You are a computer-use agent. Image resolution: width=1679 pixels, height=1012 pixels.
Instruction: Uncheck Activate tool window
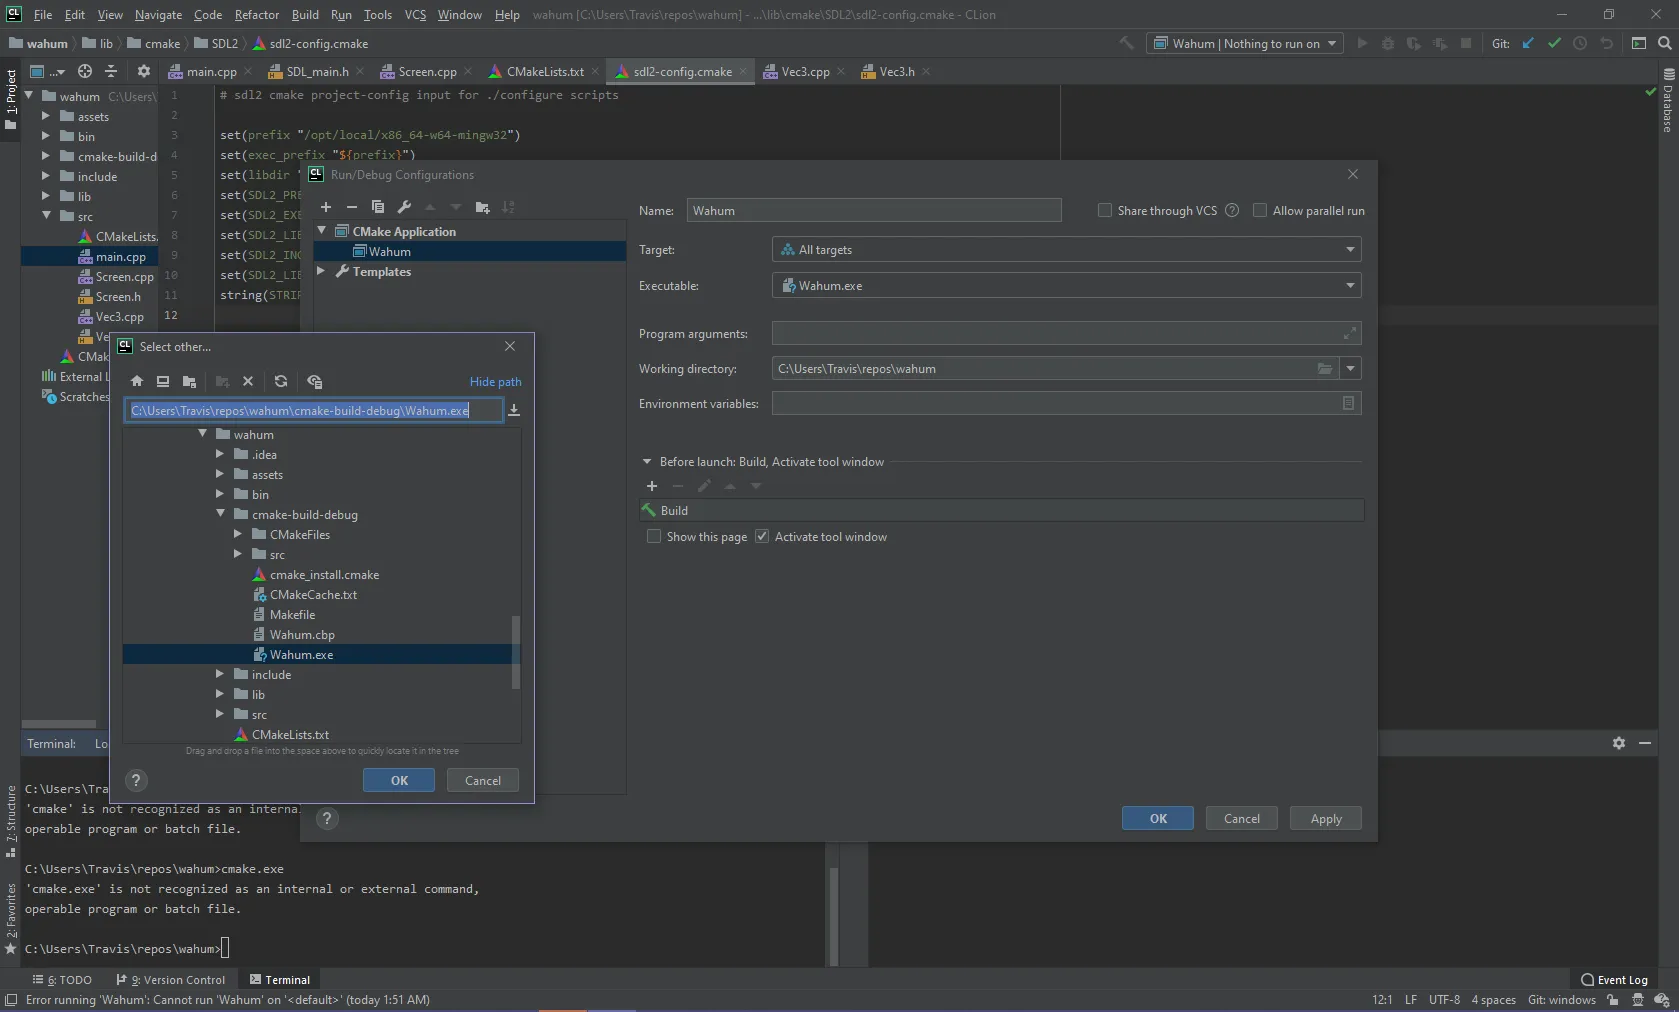click(762, 537)
